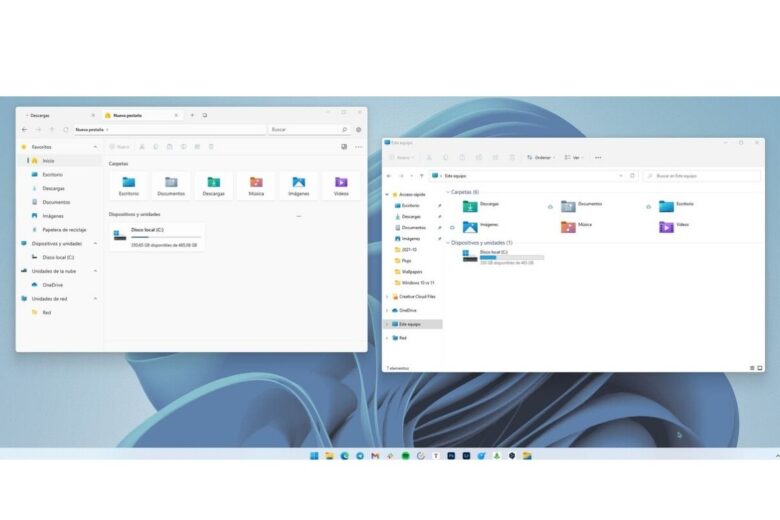
Task: Collapse Unidades de la nube section
Action: coord(95,271)
